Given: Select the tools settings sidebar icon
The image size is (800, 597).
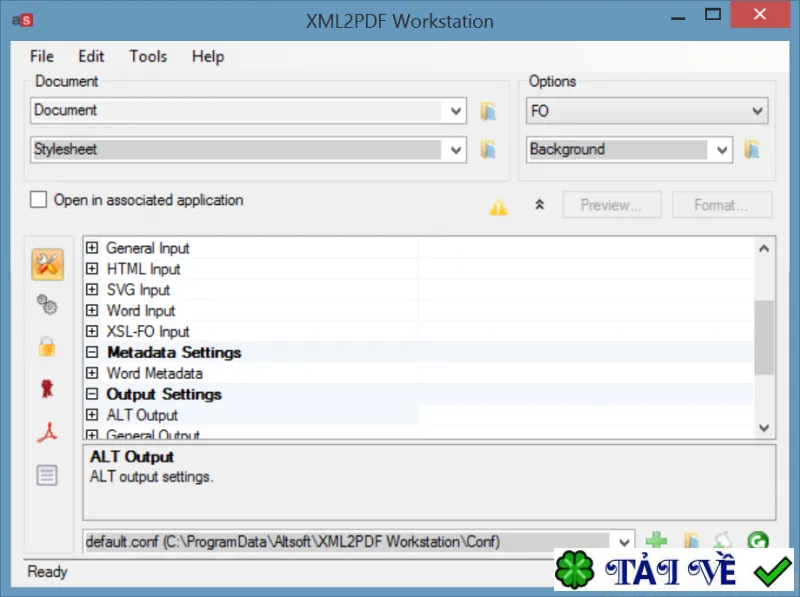Looking at the screenshot, I should [47, 264].
